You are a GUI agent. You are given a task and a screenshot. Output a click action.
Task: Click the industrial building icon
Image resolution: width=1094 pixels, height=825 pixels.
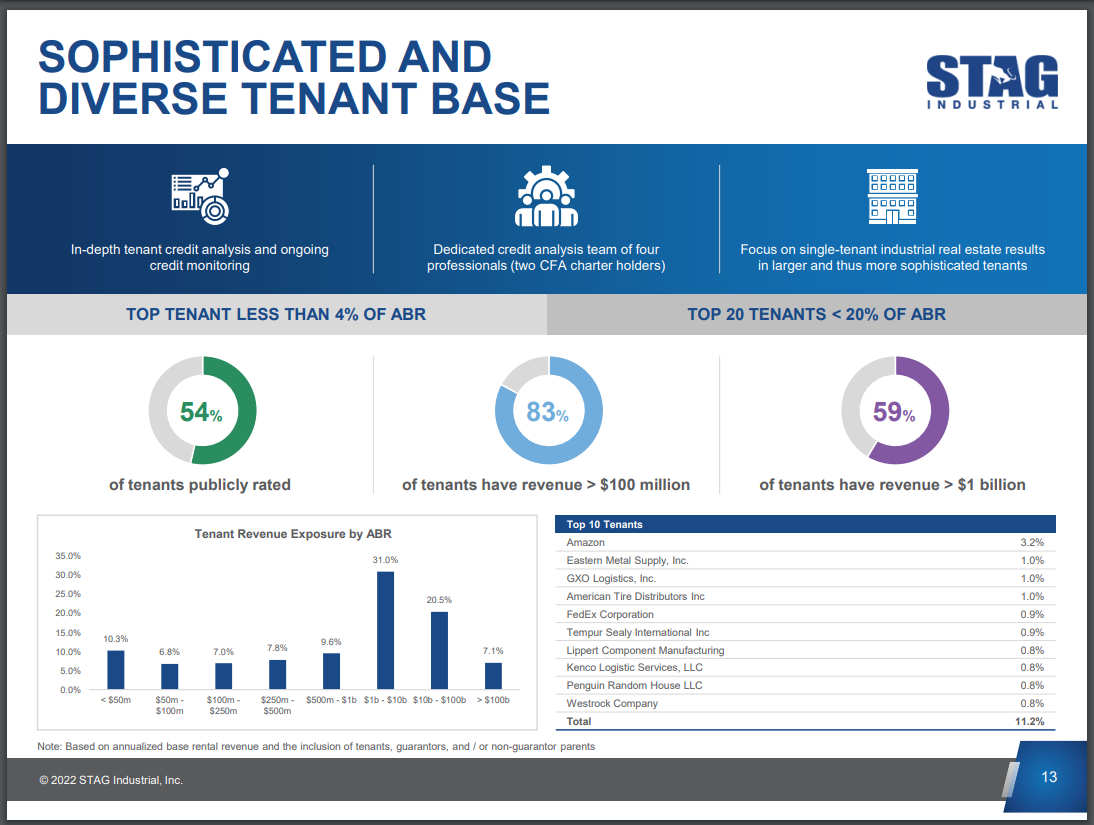point(892,196)
